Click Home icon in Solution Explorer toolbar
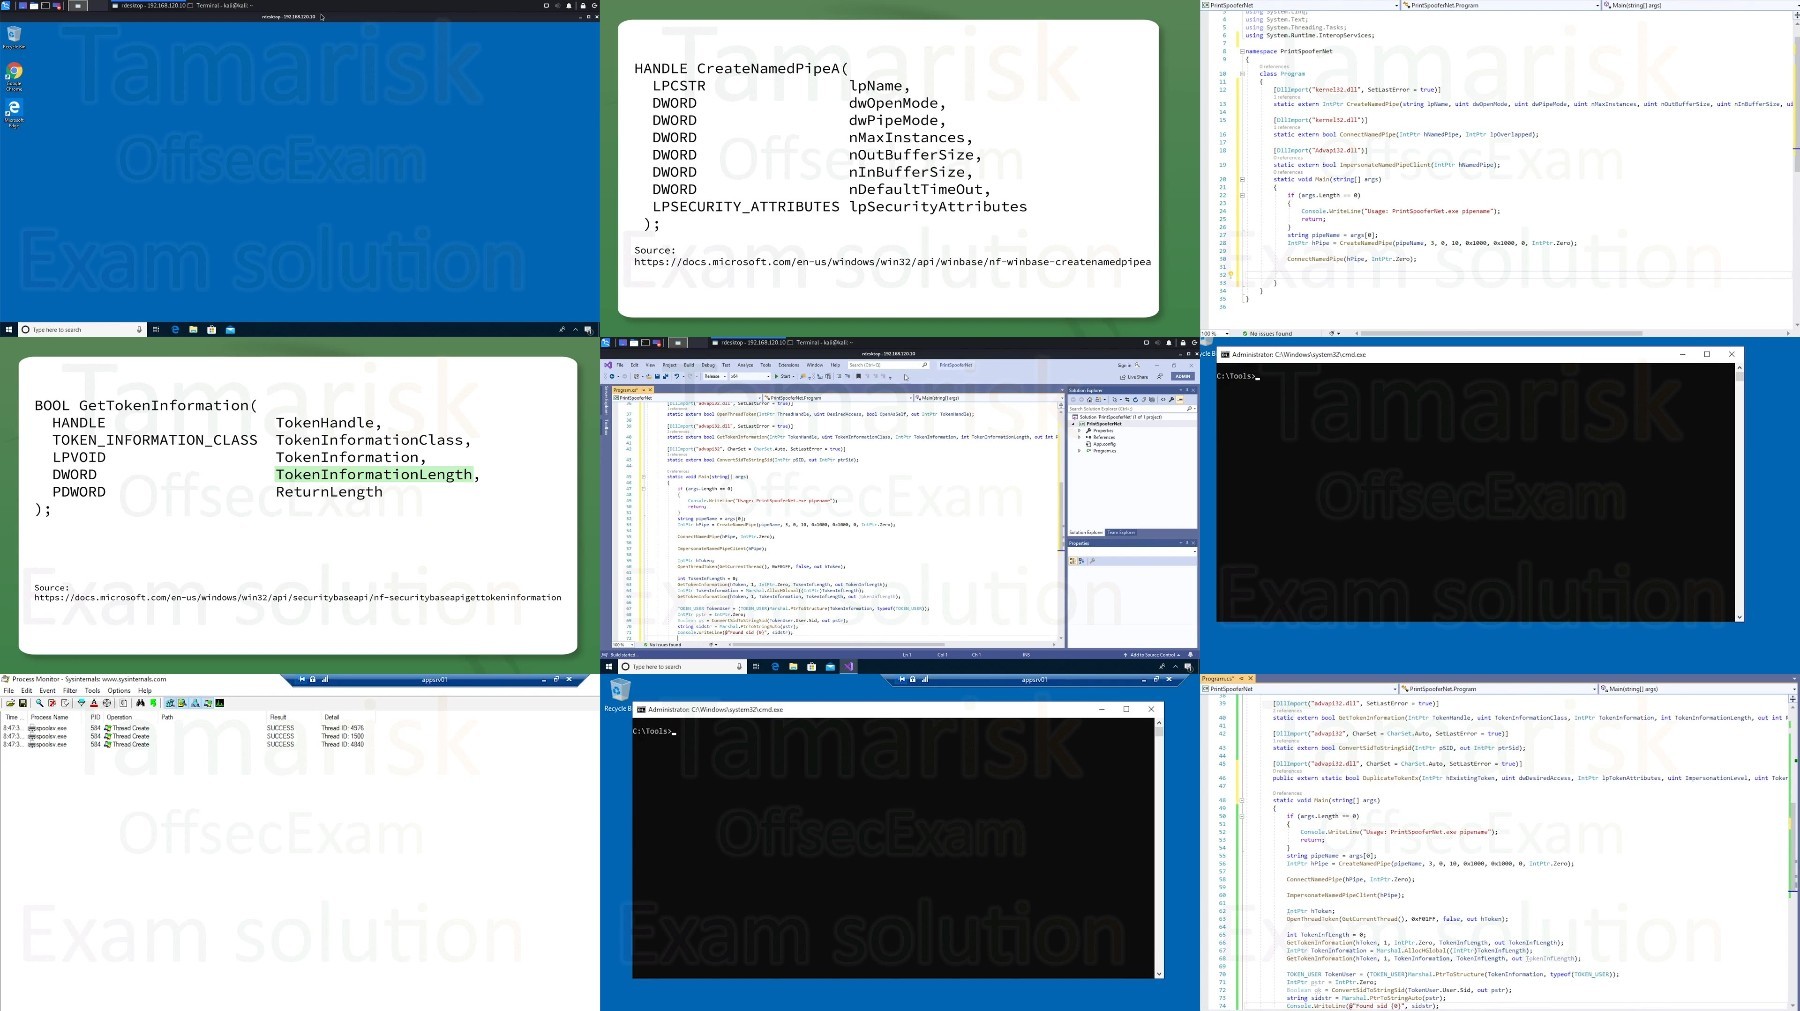1800x1011 pixels. click(x=1089, y=400)
